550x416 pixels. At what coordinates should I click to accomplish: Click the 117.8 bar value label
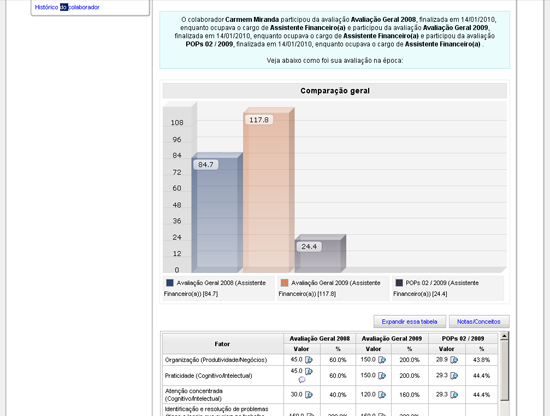coord(259,120)
